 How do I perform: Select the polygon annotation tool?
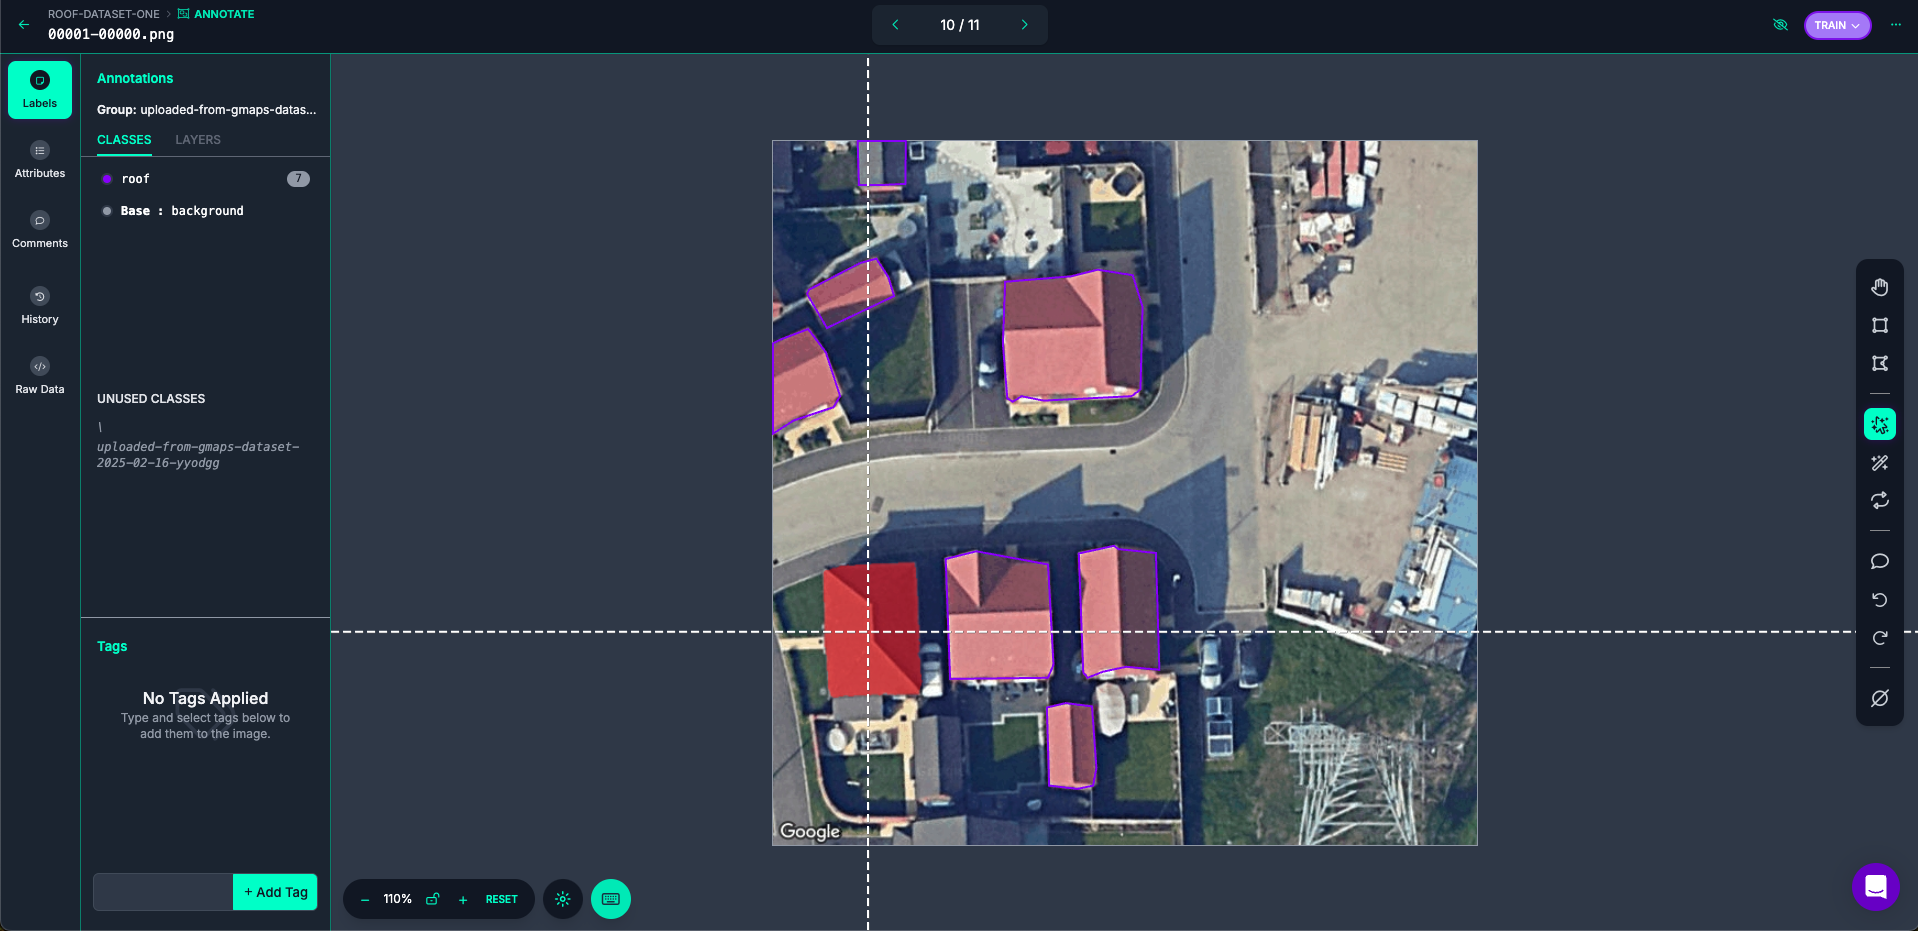pos(1879,364)
